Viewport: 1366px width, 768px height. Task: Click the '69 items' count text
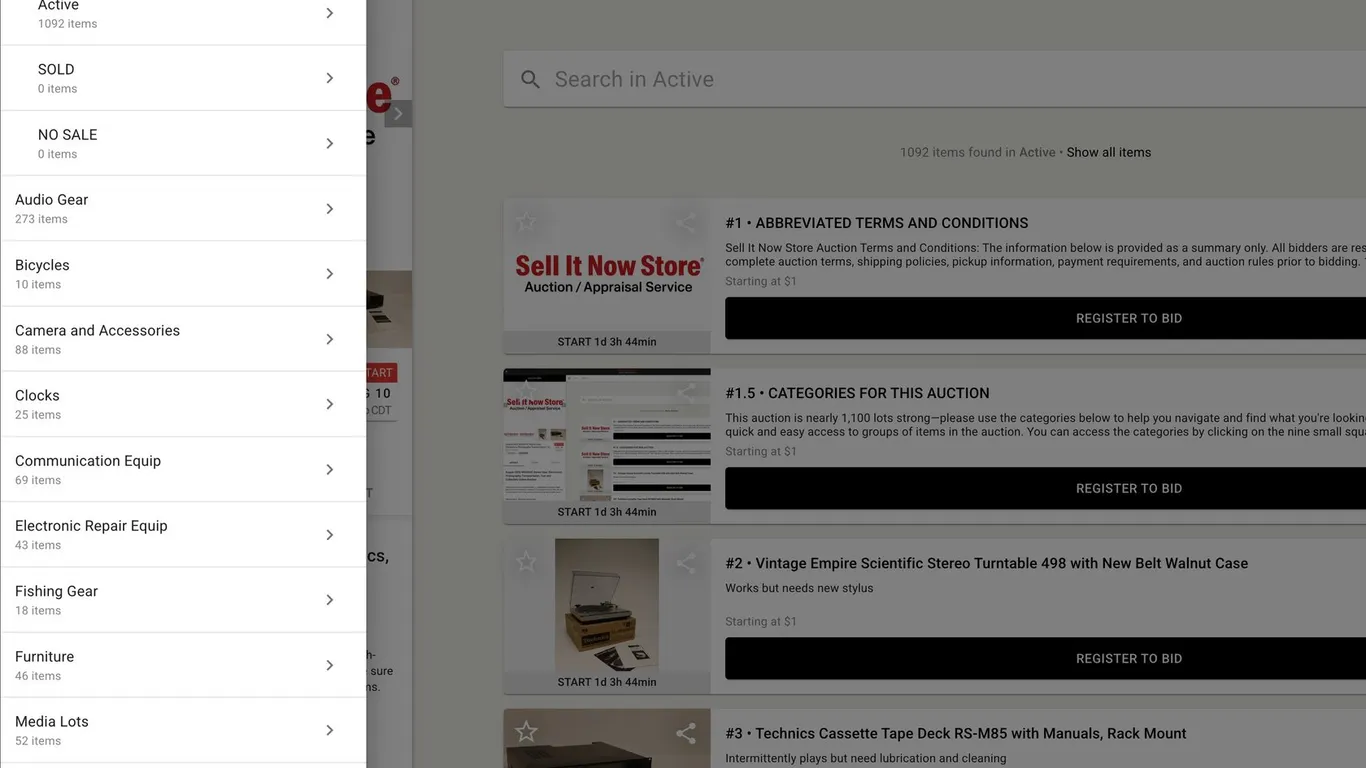point(38,480)
